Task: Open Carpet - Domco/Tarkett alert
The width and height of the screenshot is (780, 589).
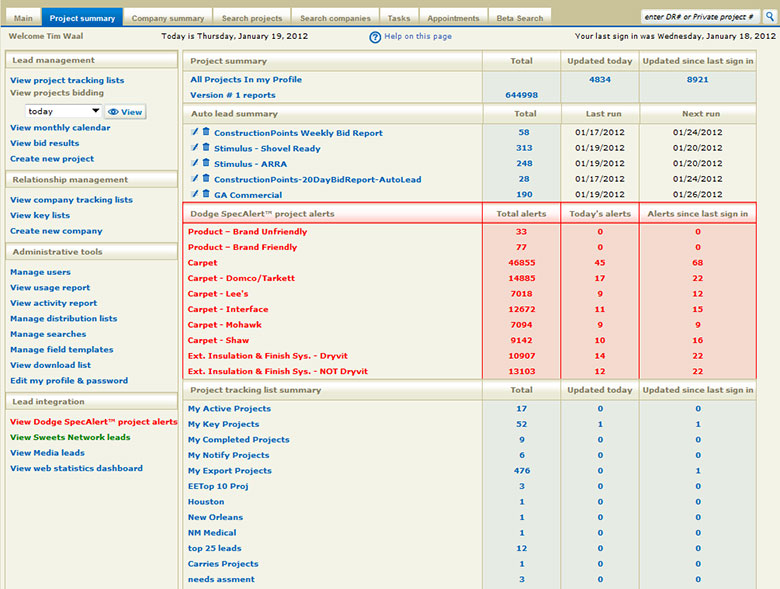Action: coord(241,278)
